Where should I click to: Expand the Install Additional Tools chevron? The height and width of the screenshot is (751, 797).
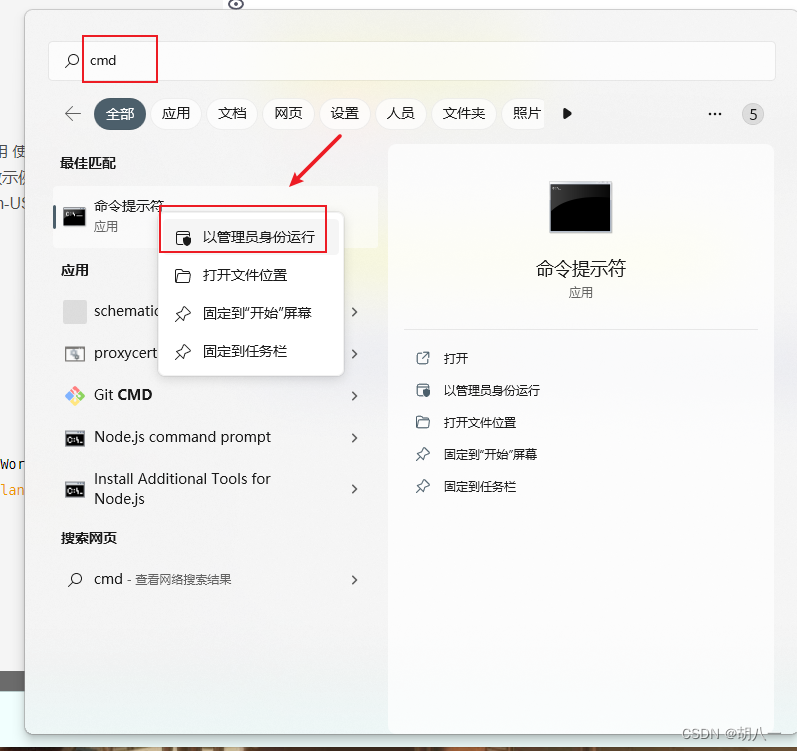(x=355, y=489)
